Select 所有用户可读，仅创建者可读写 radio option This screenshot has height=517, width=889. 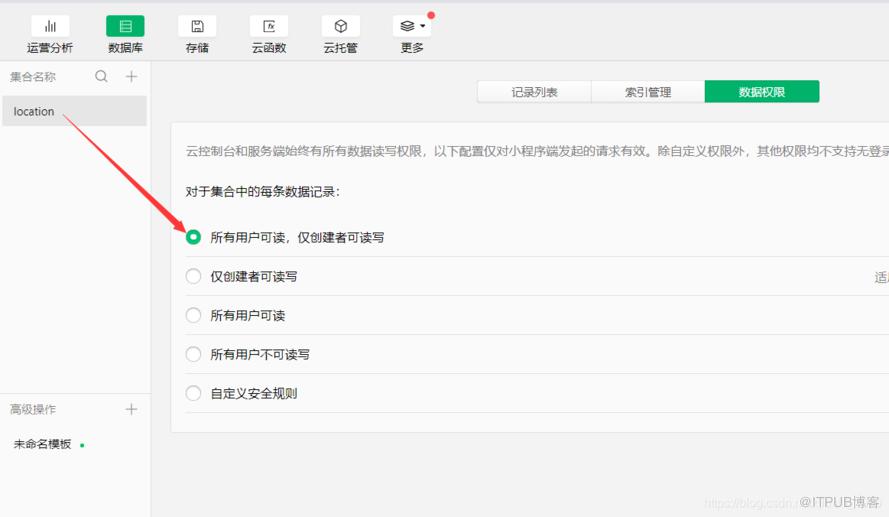coord(193,237)
